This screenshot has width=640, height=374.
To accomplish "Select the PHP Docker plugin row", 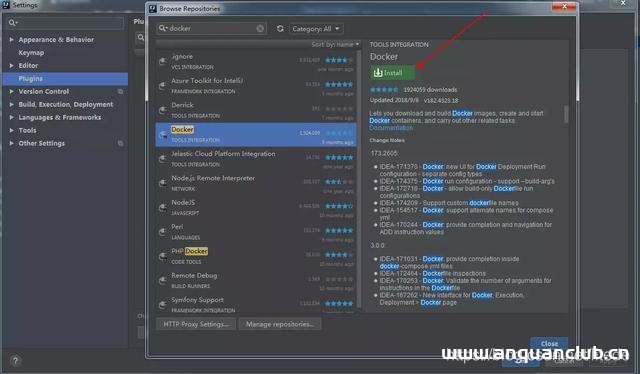I will coord(256,256).
